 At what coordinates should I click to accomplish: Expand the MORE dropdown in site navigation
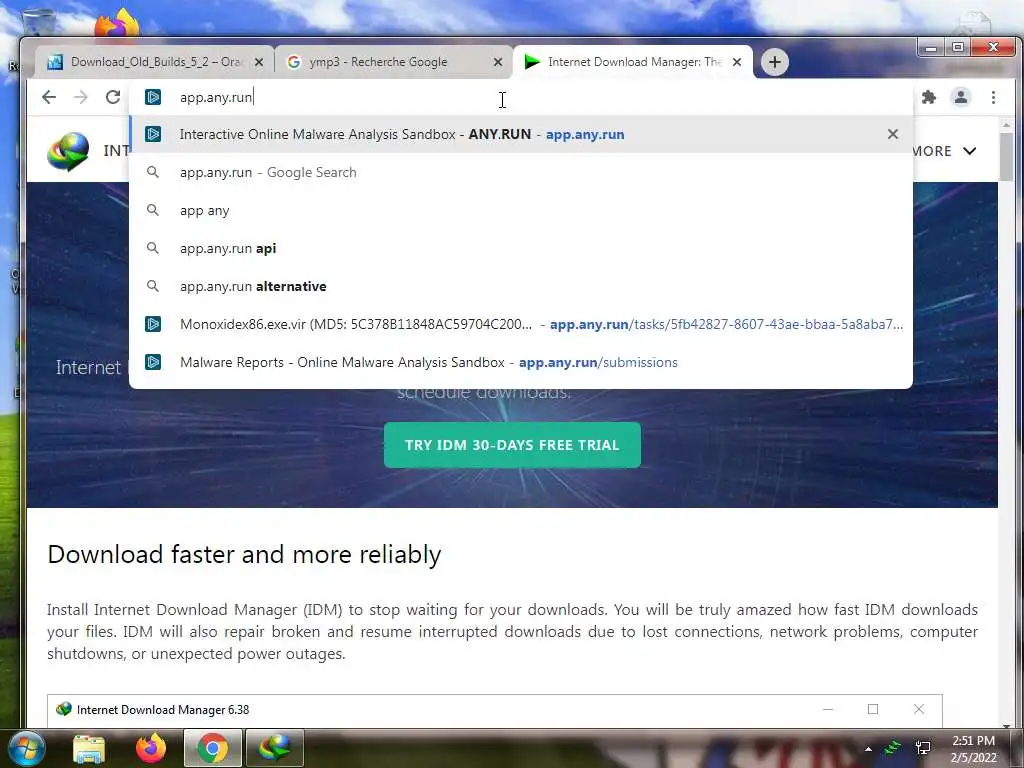click(x=944, y=151)
